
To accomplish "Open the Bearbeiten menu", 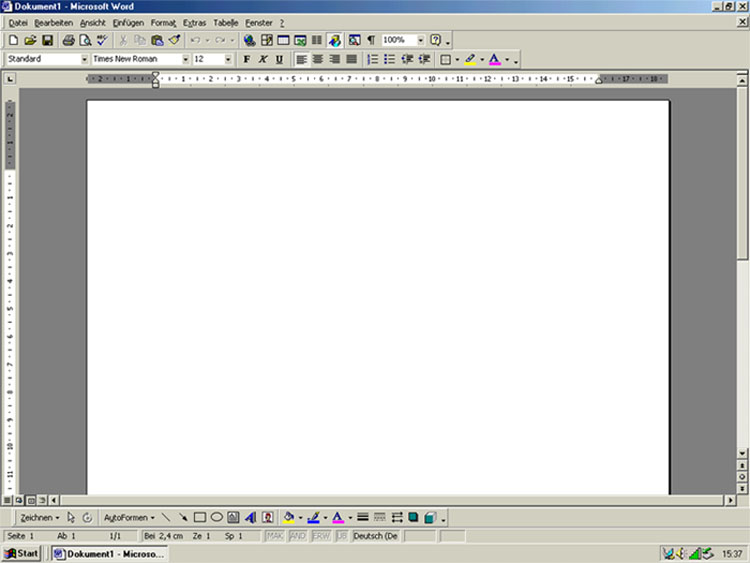I will coord(54,23).
